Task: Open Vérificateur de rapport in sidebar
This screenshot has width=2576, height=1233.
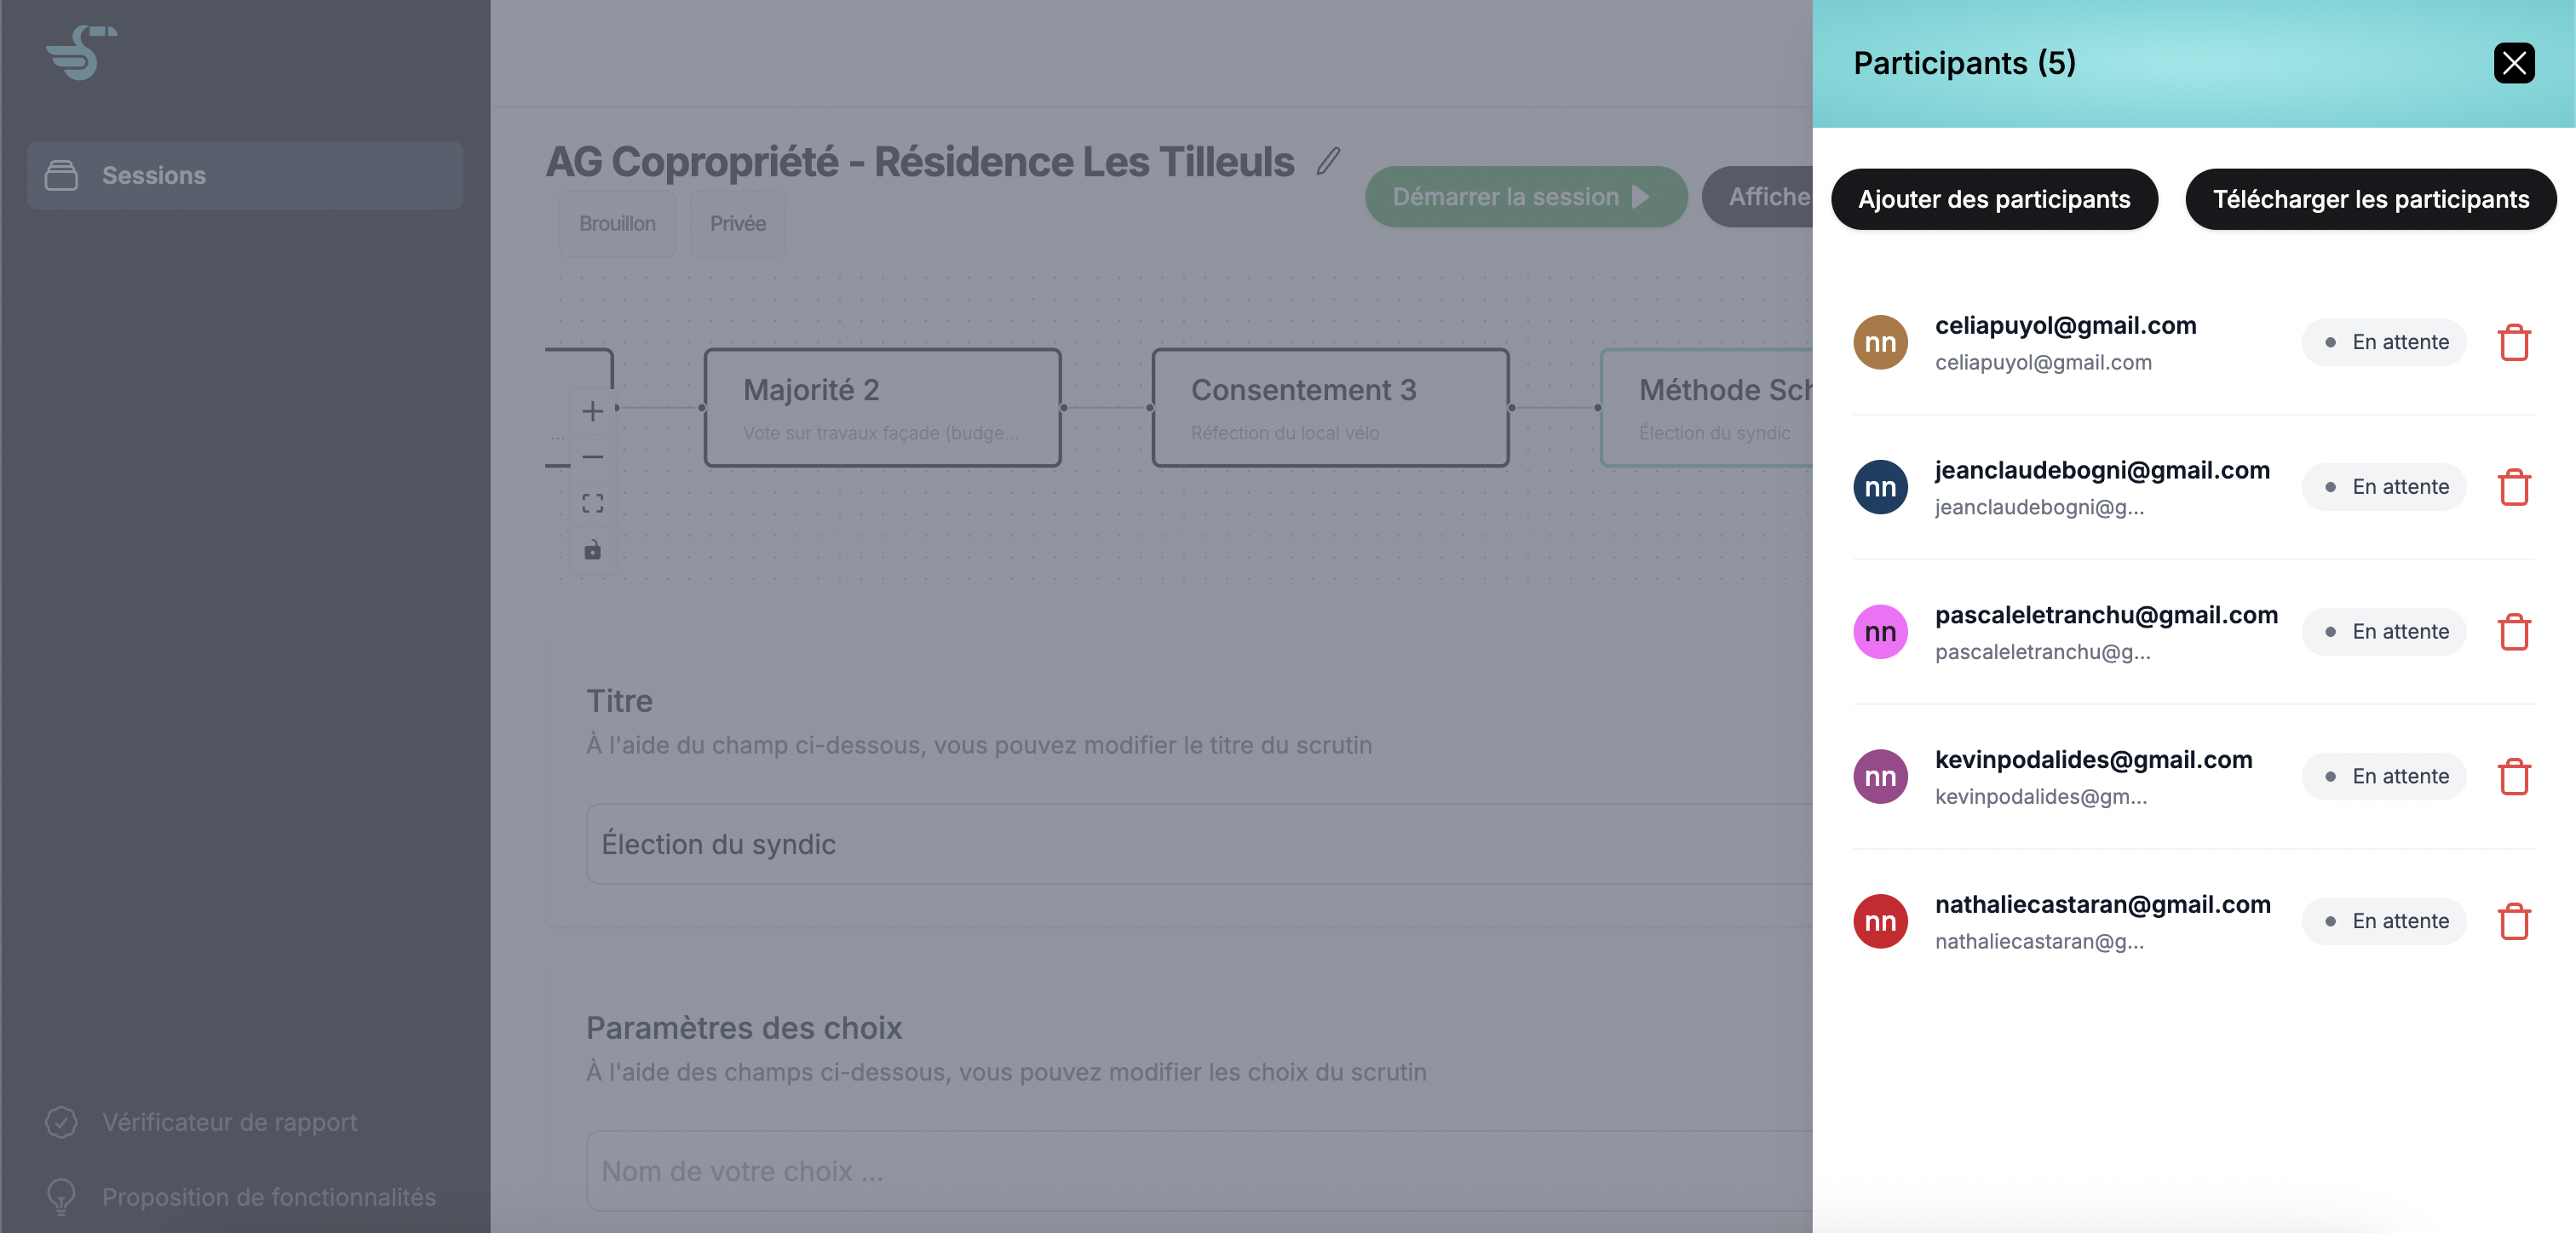Action: pos(229,1122)
